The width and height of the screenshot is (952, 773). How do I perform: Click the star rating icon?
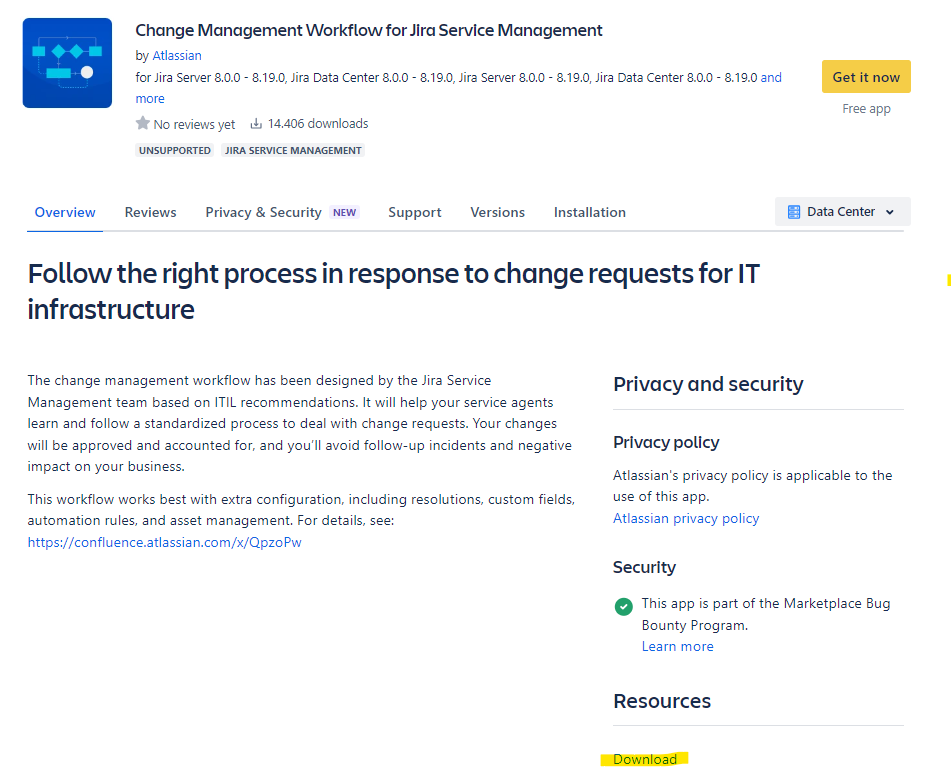point(143,123)
